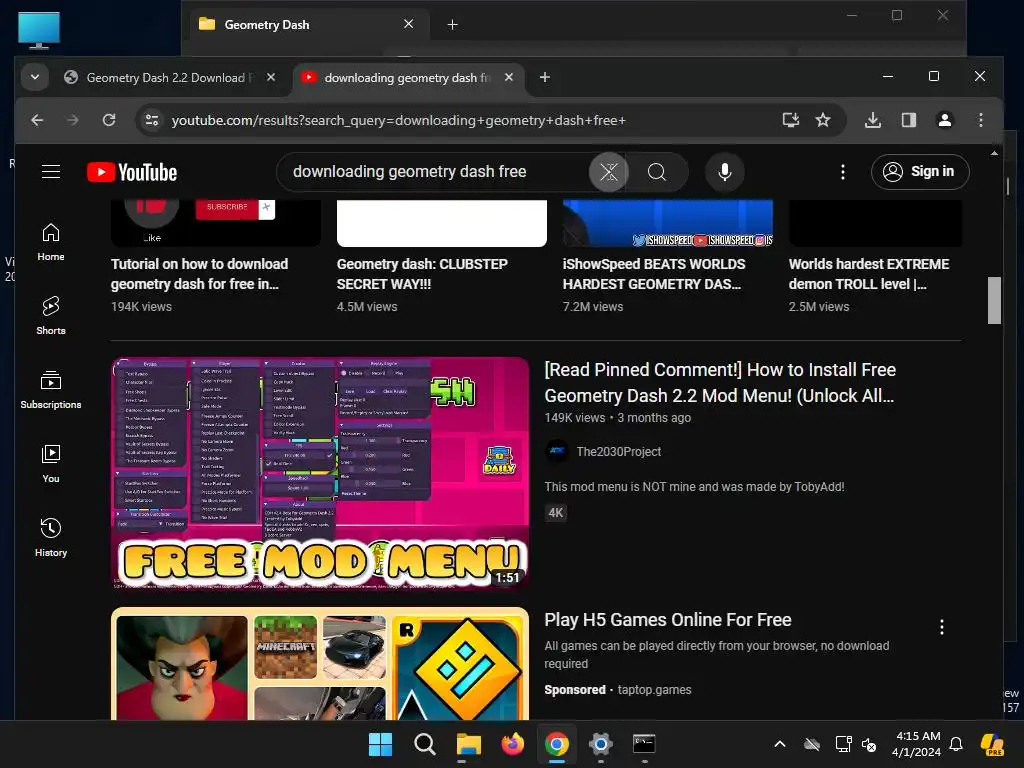Click the Sign in button
This screenshot has width=1024, height=768.
click(x=920, y=172)
